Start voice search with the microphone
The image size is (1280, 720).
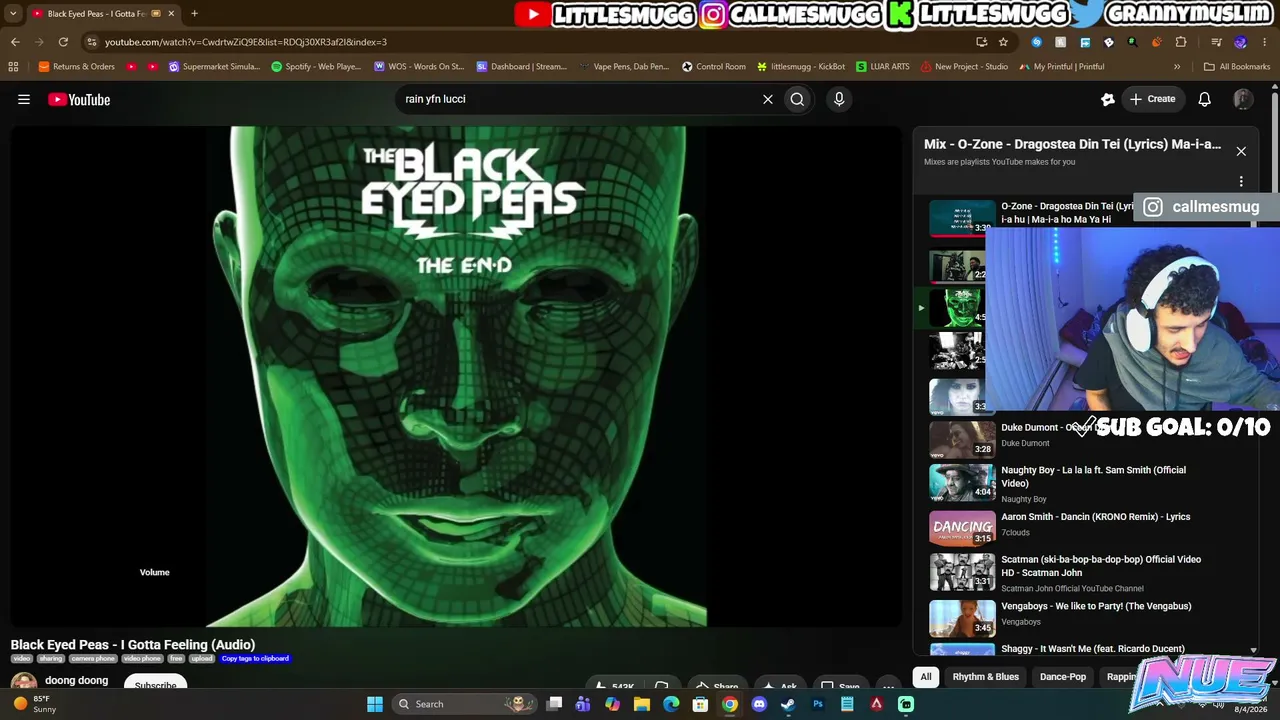click(x=839, y=99)
